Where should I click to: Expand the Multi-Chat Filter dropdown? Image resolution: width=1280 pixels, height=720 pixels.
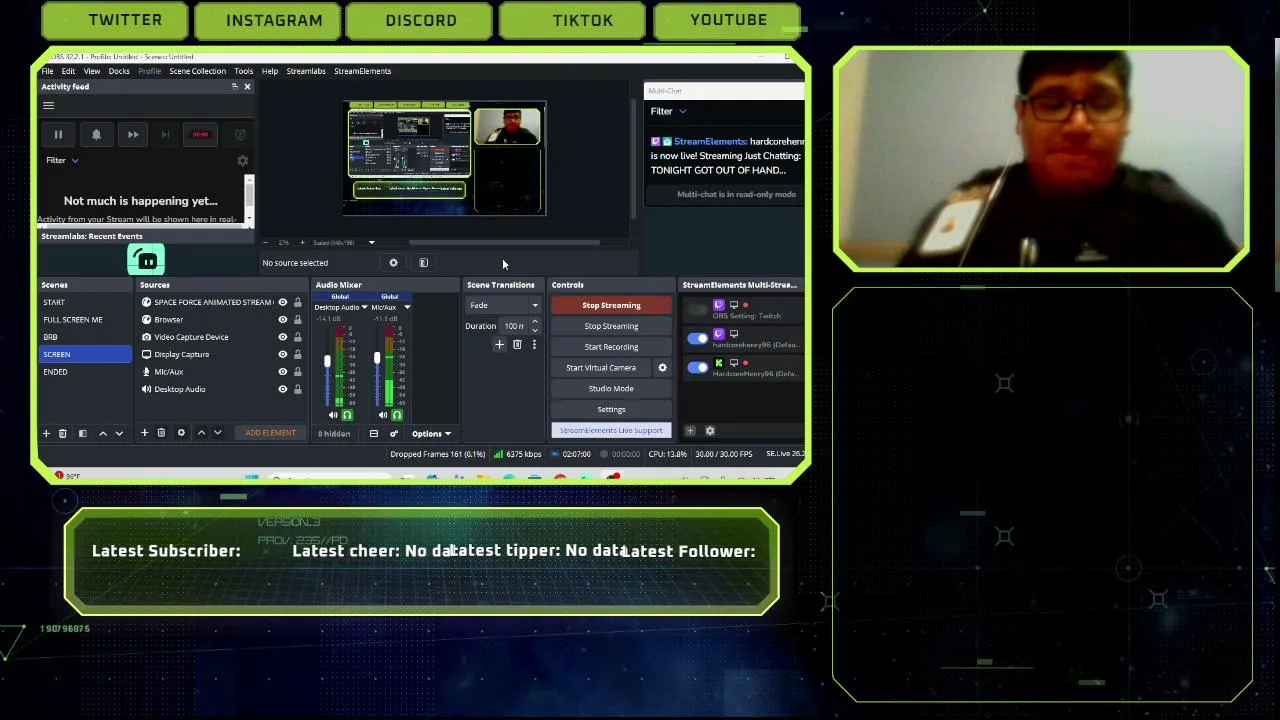[x=669, y=111]
